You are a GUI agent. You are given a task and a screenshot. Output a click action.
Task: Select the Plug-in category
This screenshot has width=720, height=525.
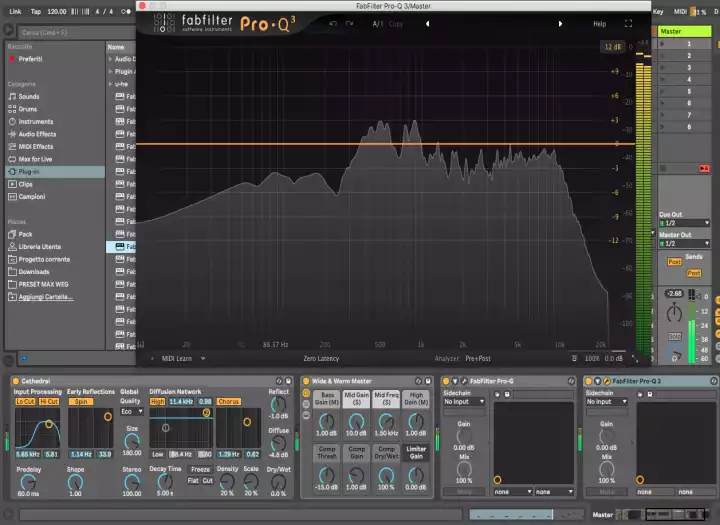(55, 171)
